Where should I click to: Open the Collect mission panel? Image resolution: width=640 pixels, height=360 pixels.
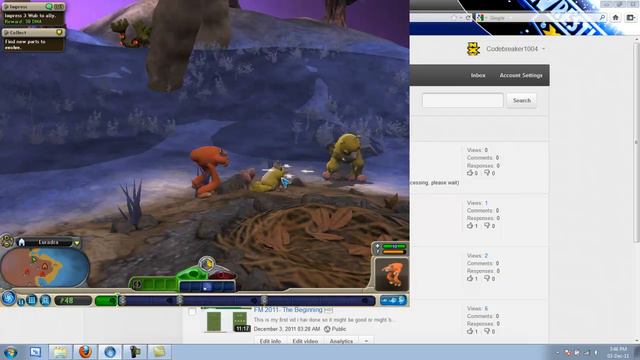tap(33, 40)
